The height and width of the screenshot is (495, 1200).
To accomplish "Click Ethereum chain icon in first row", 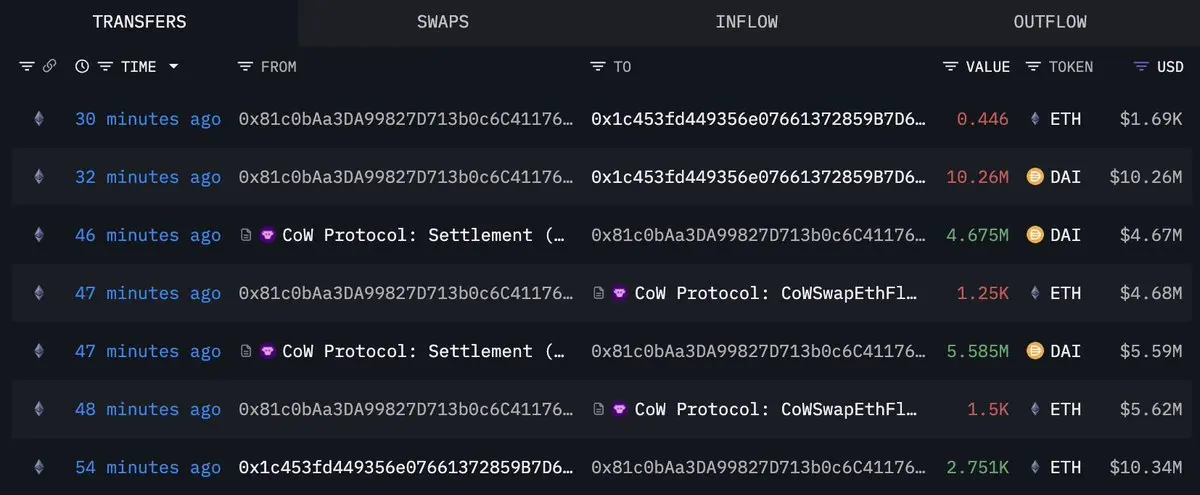I will (x=40, y=119).
